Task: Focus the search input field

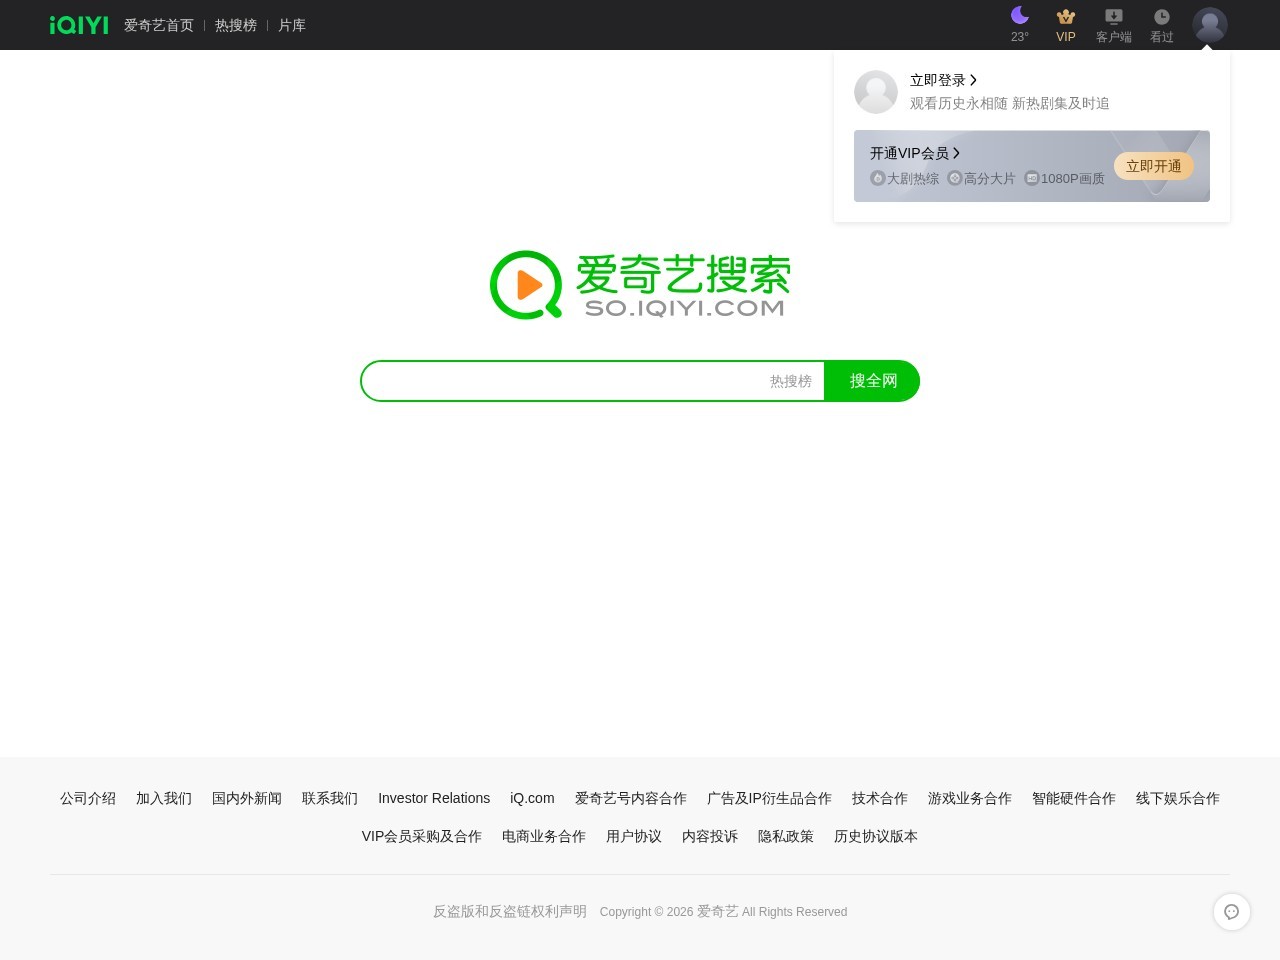Action: coord(565,381)
